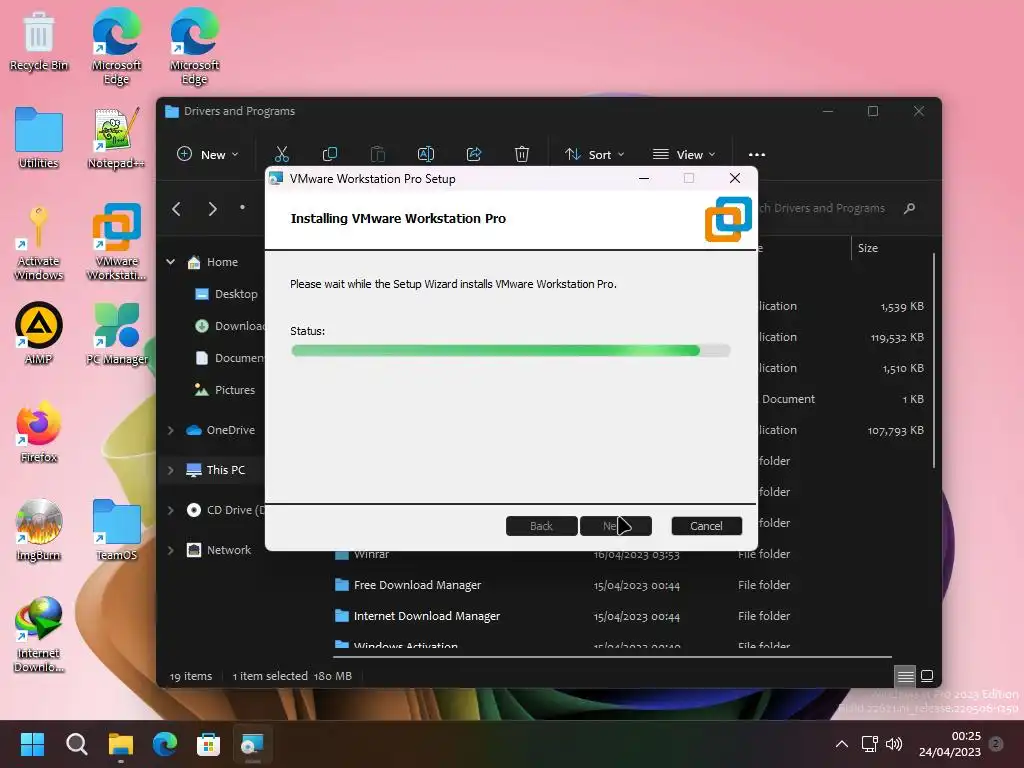Click the horizontal scrollbar in file list
Viewport: 1024px width, 768px height.
pos(612,656)
